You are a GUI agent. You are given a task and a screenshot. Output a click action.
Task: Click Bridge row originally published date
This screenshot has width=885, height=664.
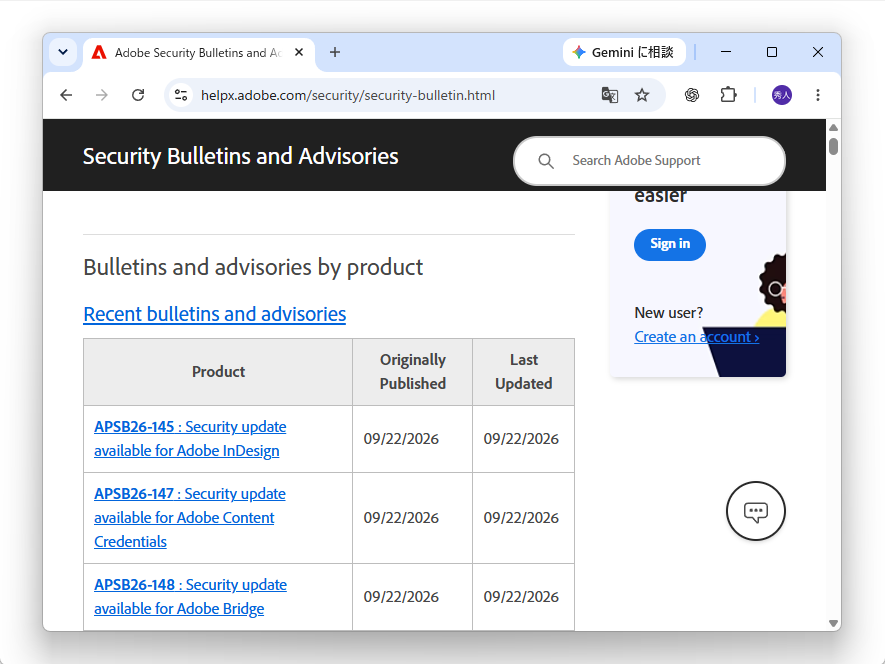click(401, 597)
